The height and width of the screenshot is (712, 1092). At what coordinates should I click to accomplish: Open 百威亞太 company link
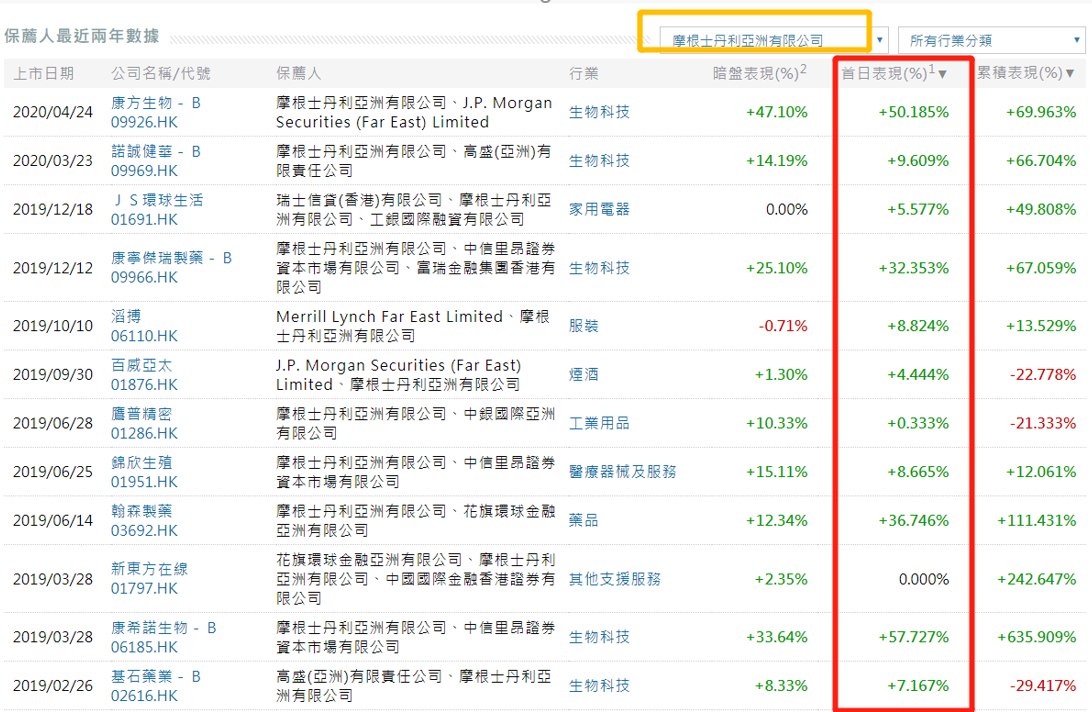[141, 365]
